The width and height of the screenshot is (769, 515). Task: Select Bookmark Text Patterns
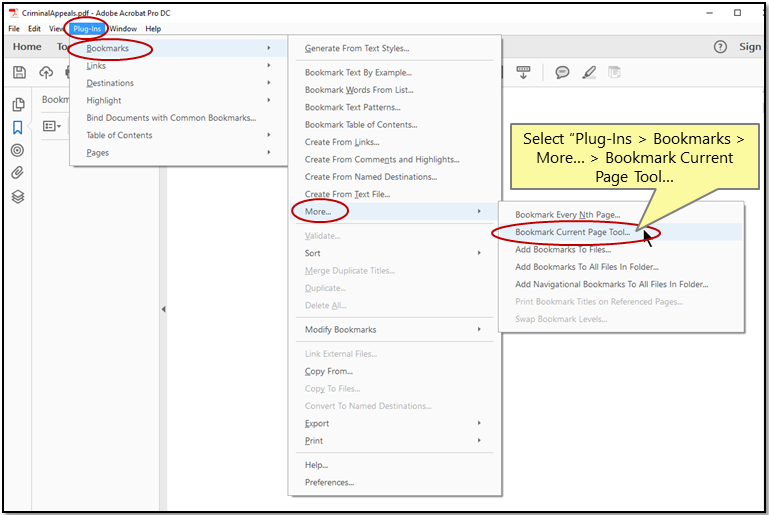tap(353, 107)
